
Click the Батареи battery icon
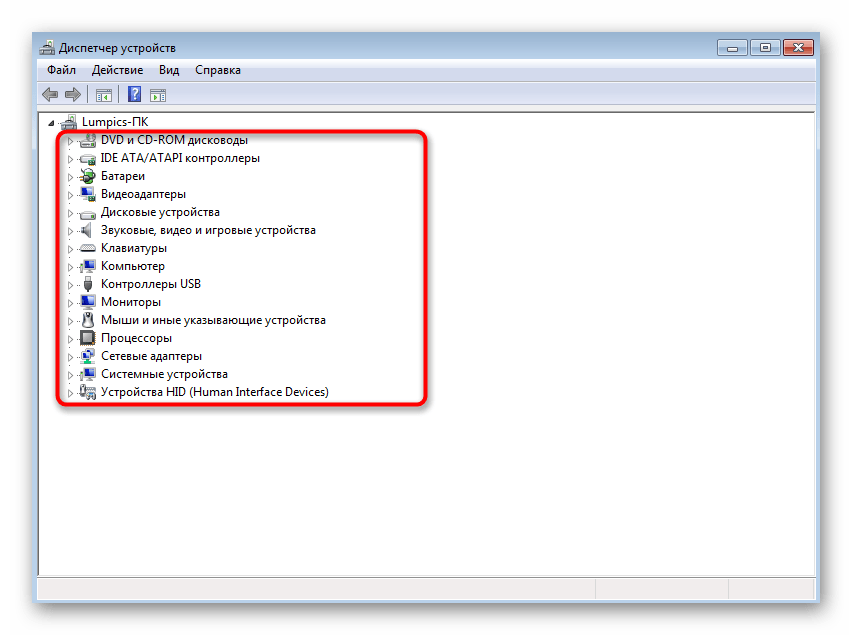point(87,176)
